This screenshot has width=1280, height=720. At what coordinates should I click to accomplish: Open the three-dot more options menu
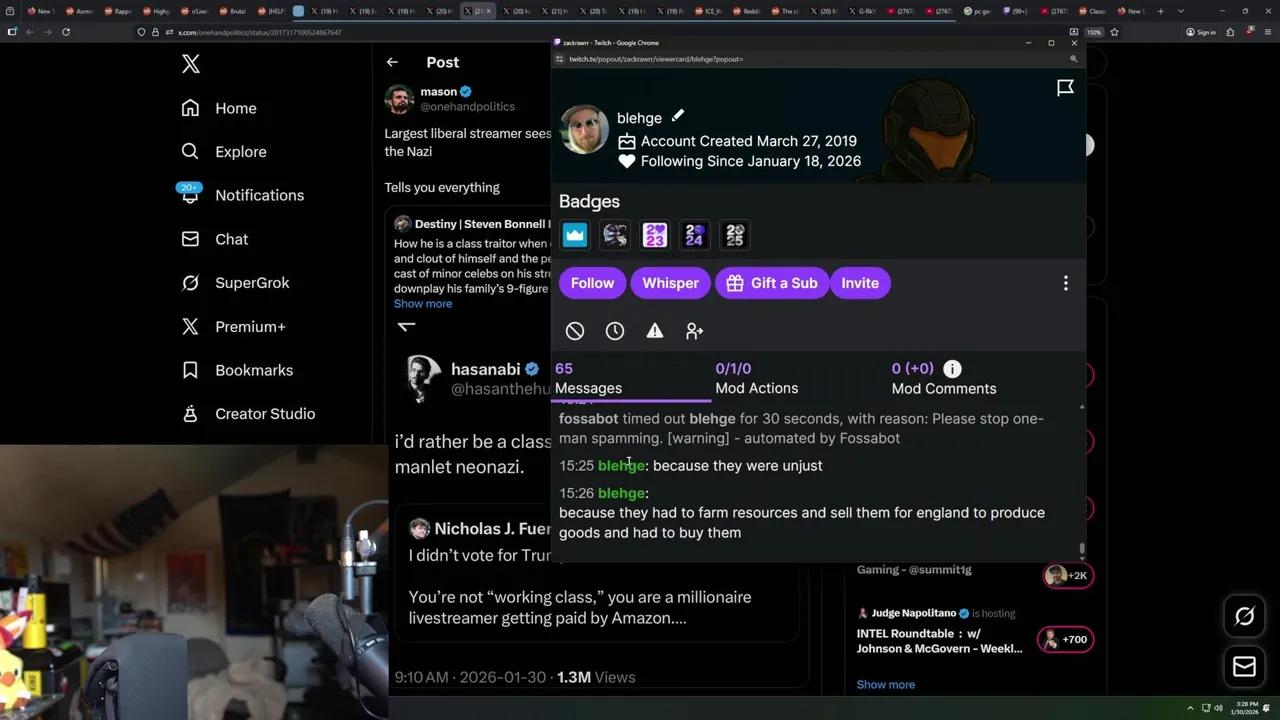[x=1065, y=283]
